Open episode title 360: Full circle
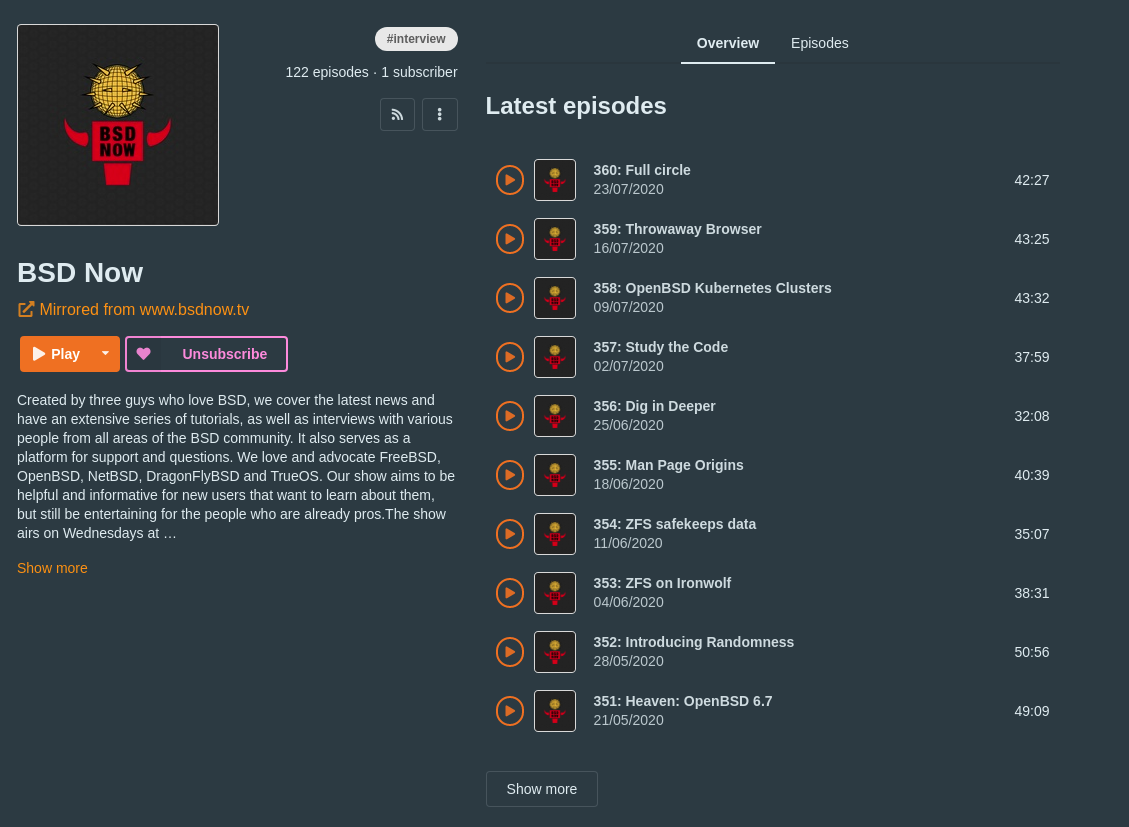 click(x=642, y=170)
